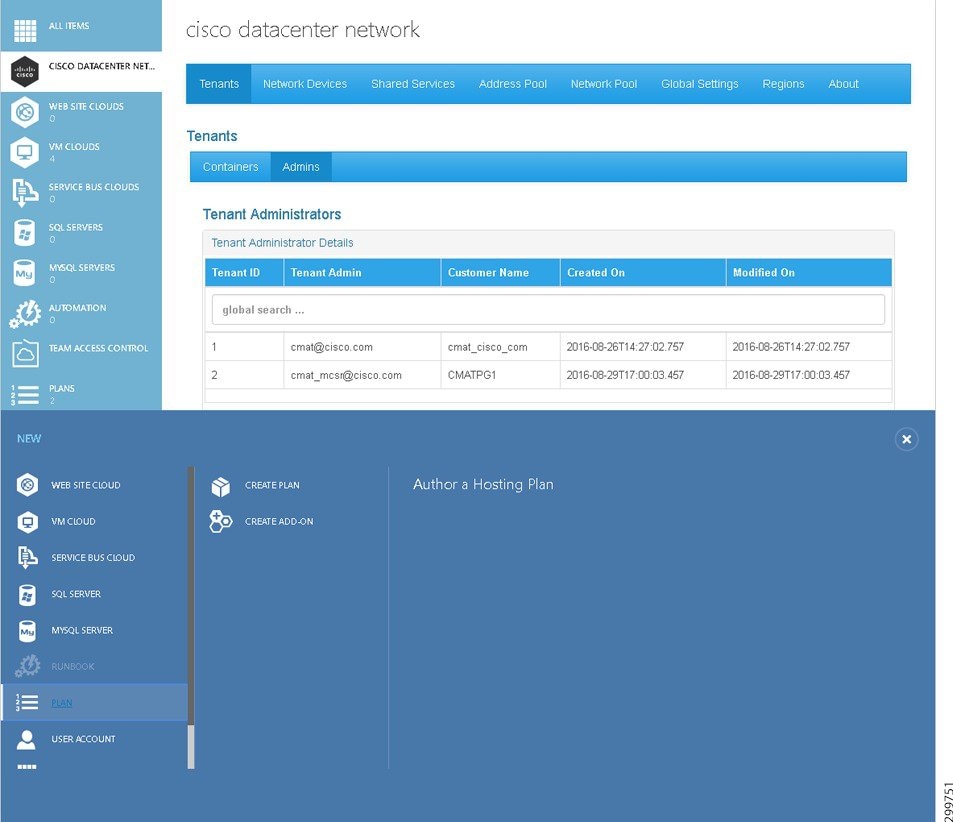The width and height of the screenshot is (953, 822).
Task: Choose User Account icon in New panel
Action: [x=26, y=739]
